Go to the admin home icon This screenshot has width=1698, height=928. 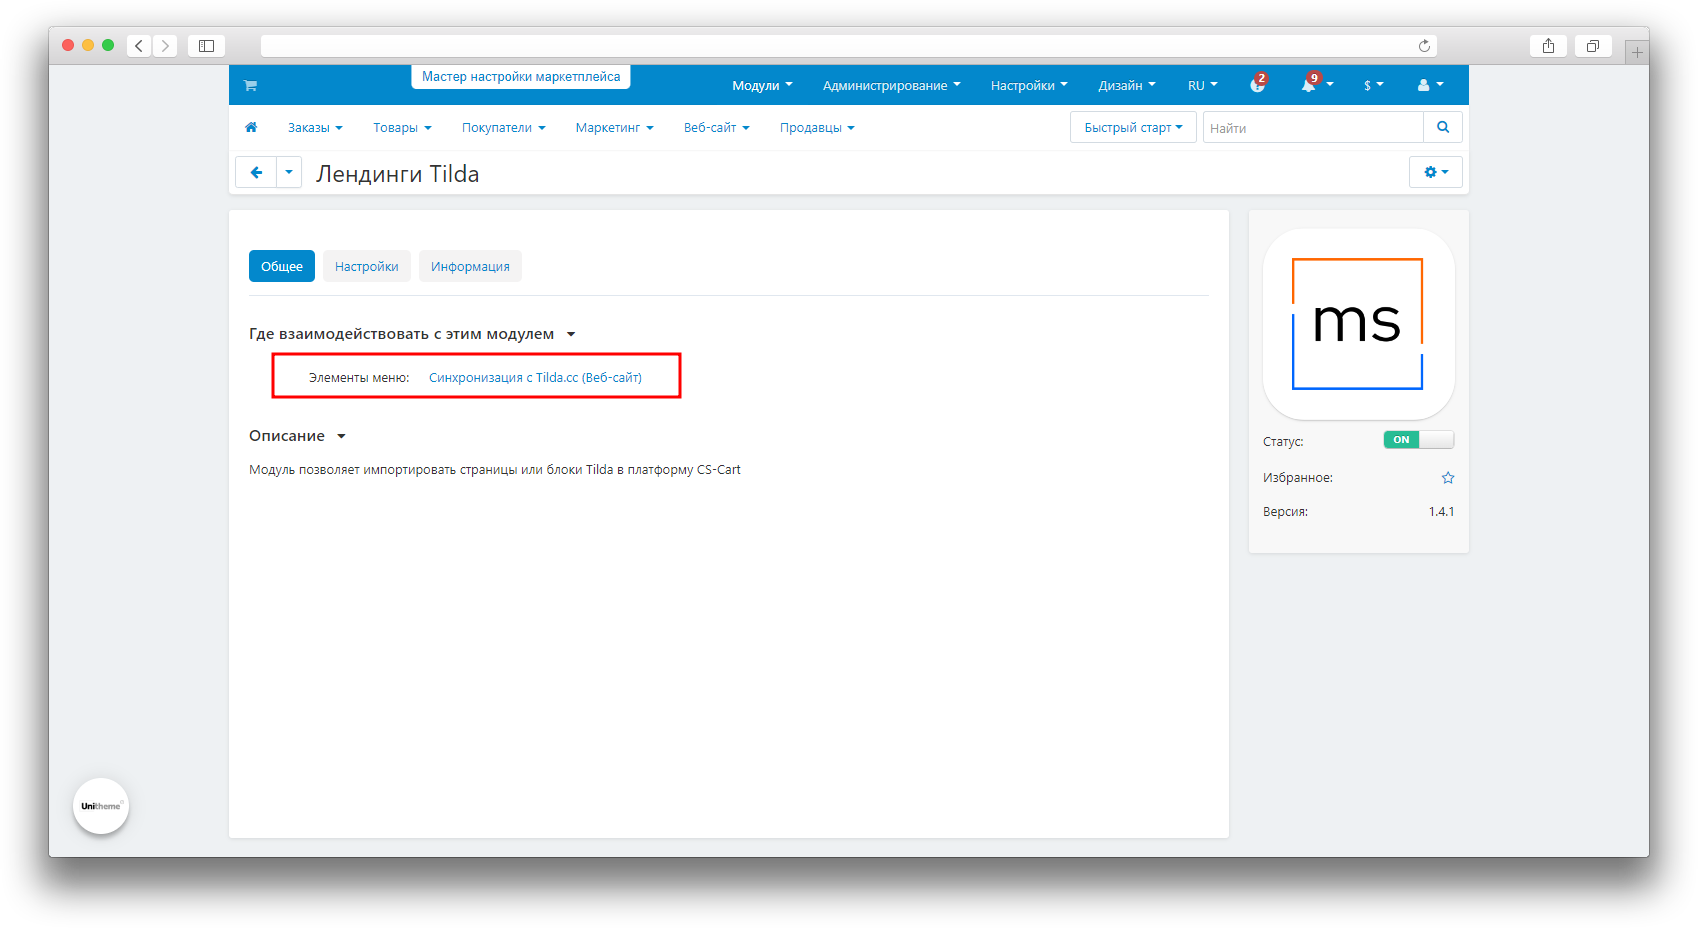point(251,128)
